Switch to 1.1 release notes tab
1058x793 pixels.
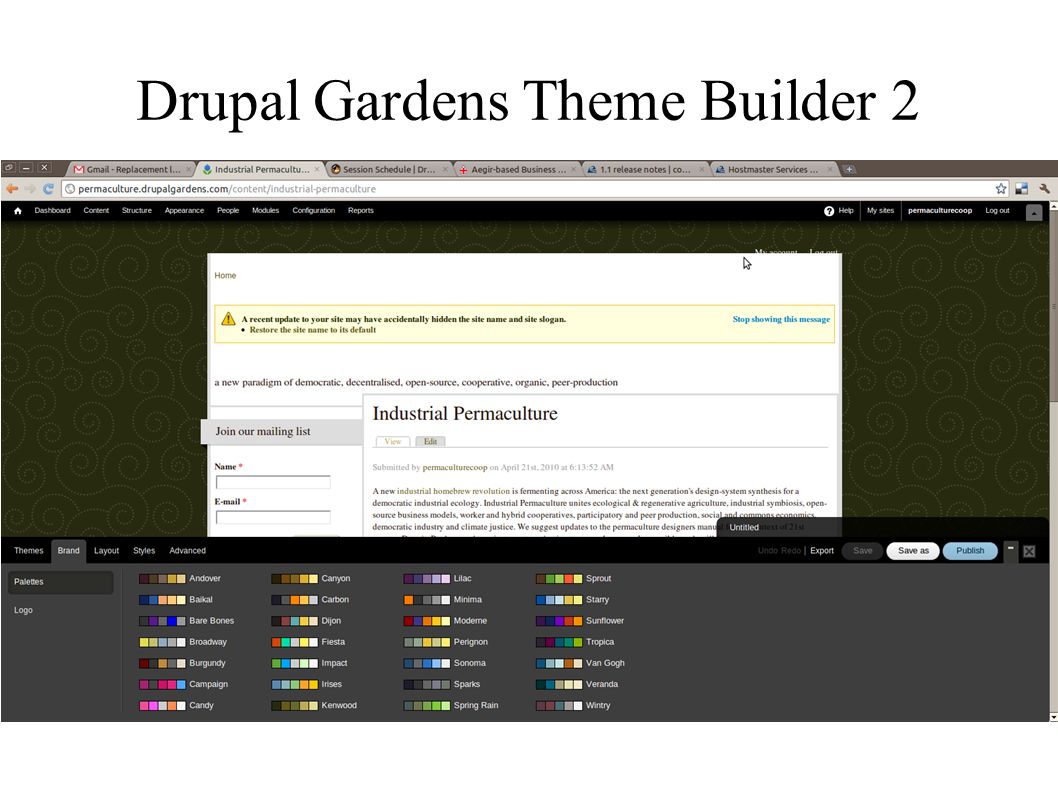pyautogui.click(x=645, y=169)
